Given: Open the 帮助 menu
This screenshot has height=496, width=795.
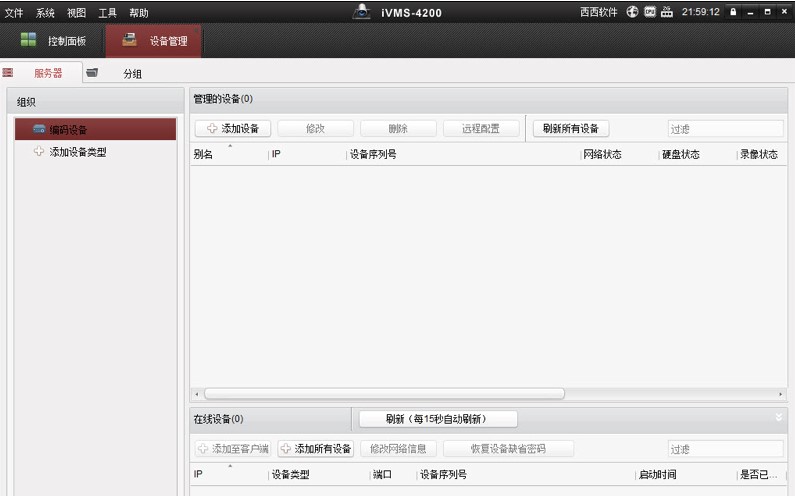Looking at the screenshot, I should point(139,13).
